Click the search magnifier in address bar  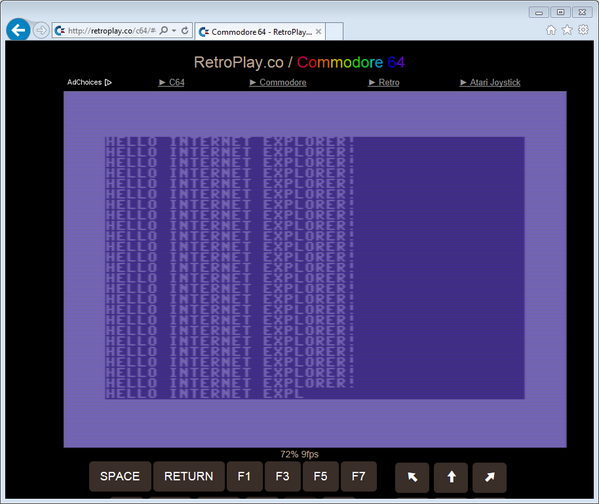164,30
